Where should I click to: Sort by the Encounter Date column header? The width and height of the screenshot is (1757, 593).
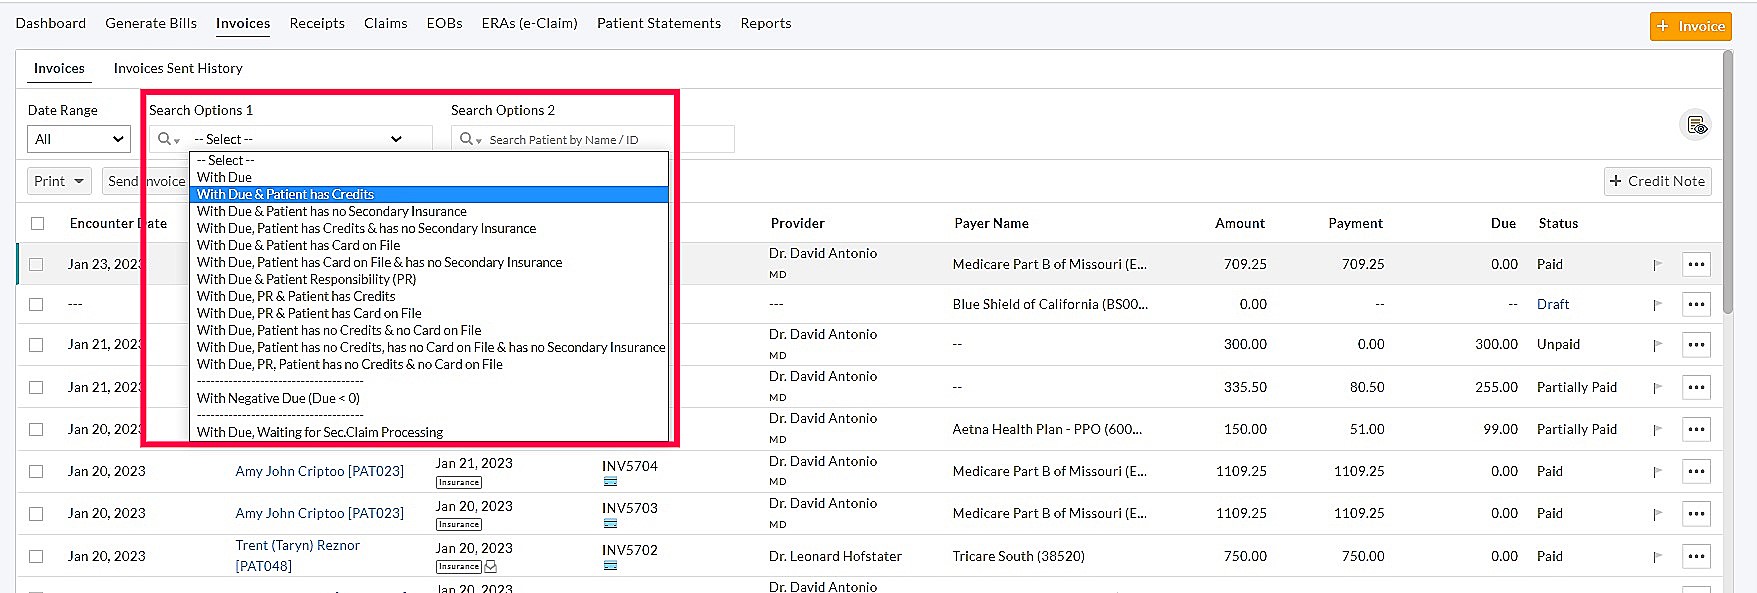(118, 223)
